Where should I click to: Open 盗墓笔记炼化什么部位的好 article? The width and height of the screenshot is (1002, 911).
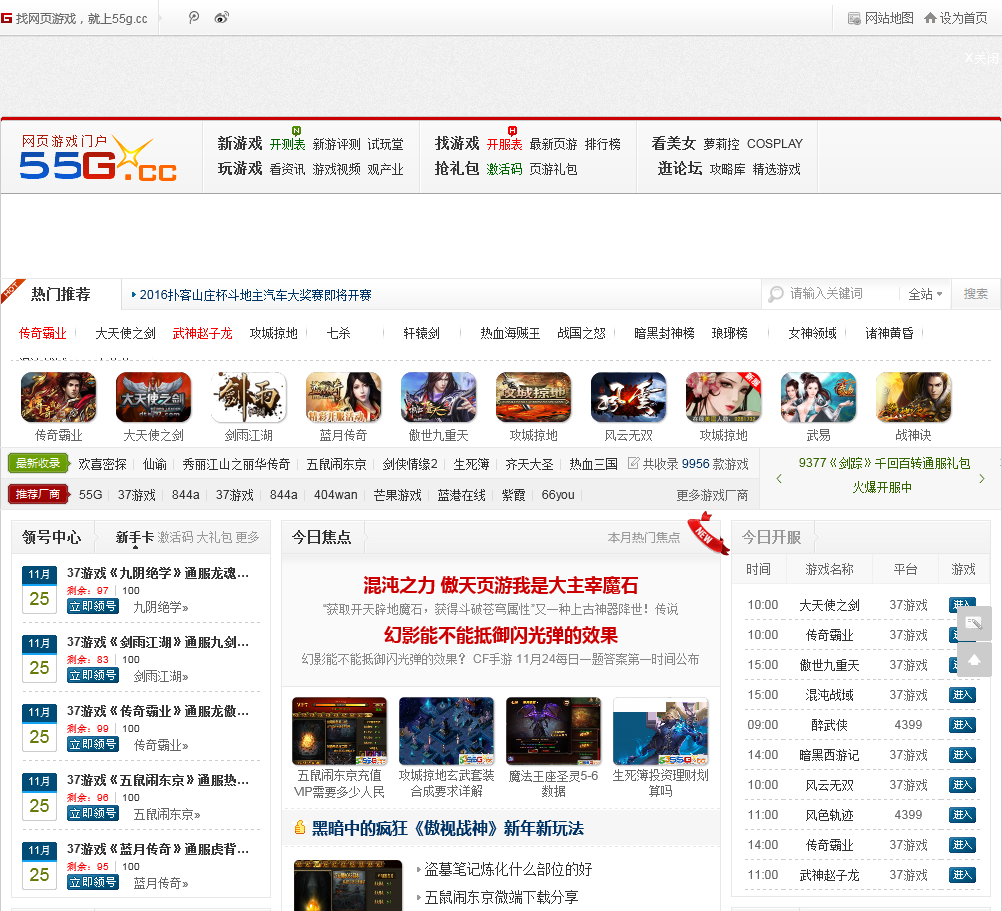tap(509, 869)
